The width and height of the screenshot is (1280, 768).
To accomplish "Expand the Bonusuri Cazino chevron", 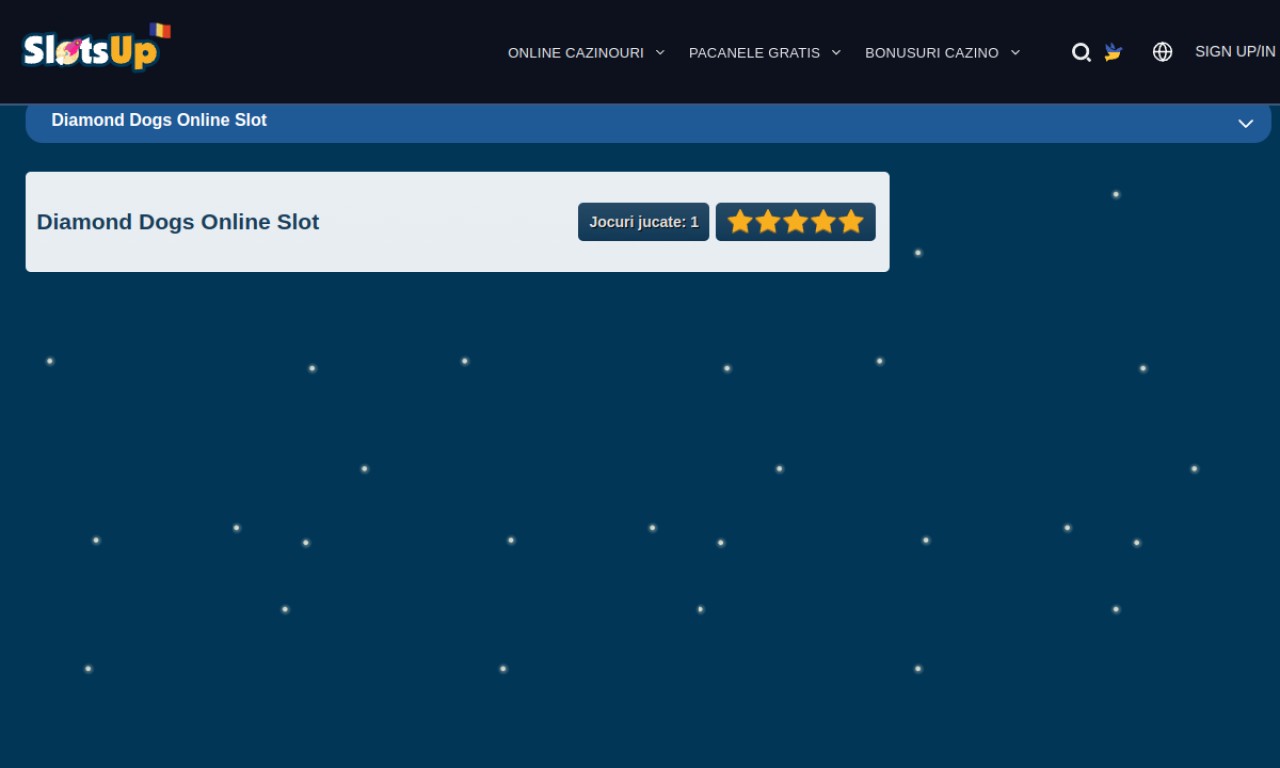I will pyautogui.click(x=1015, y=52).
